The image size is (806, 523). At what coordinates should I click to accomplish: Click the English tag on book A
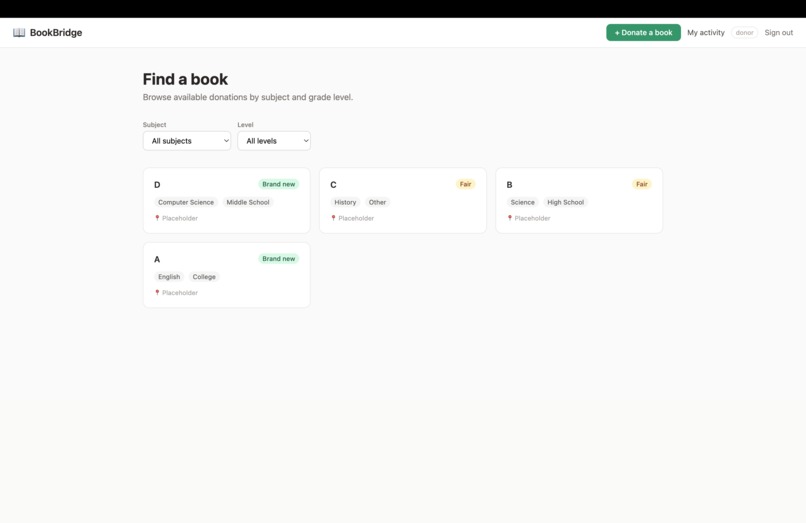tap(169, 277)
